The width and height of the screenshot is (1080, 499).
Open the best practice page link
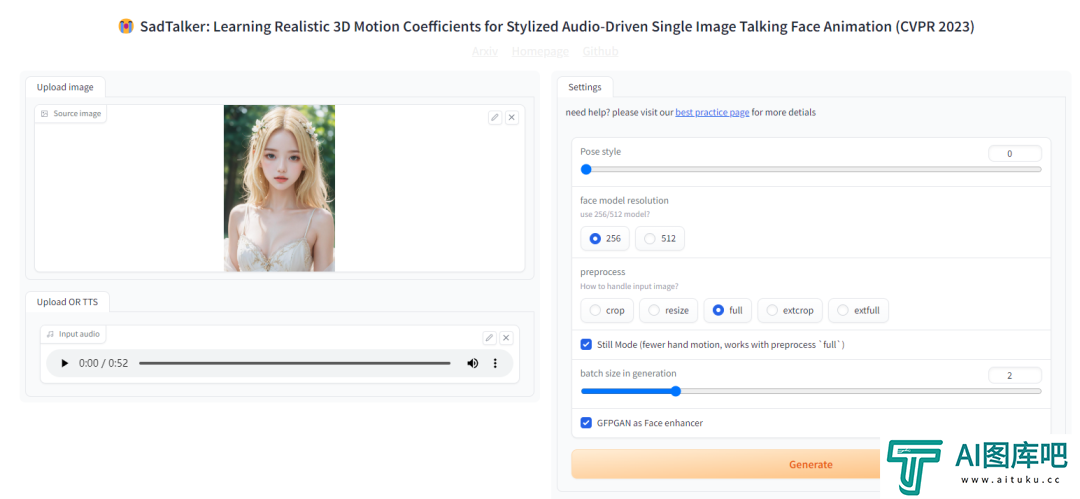tap(712, 112)
